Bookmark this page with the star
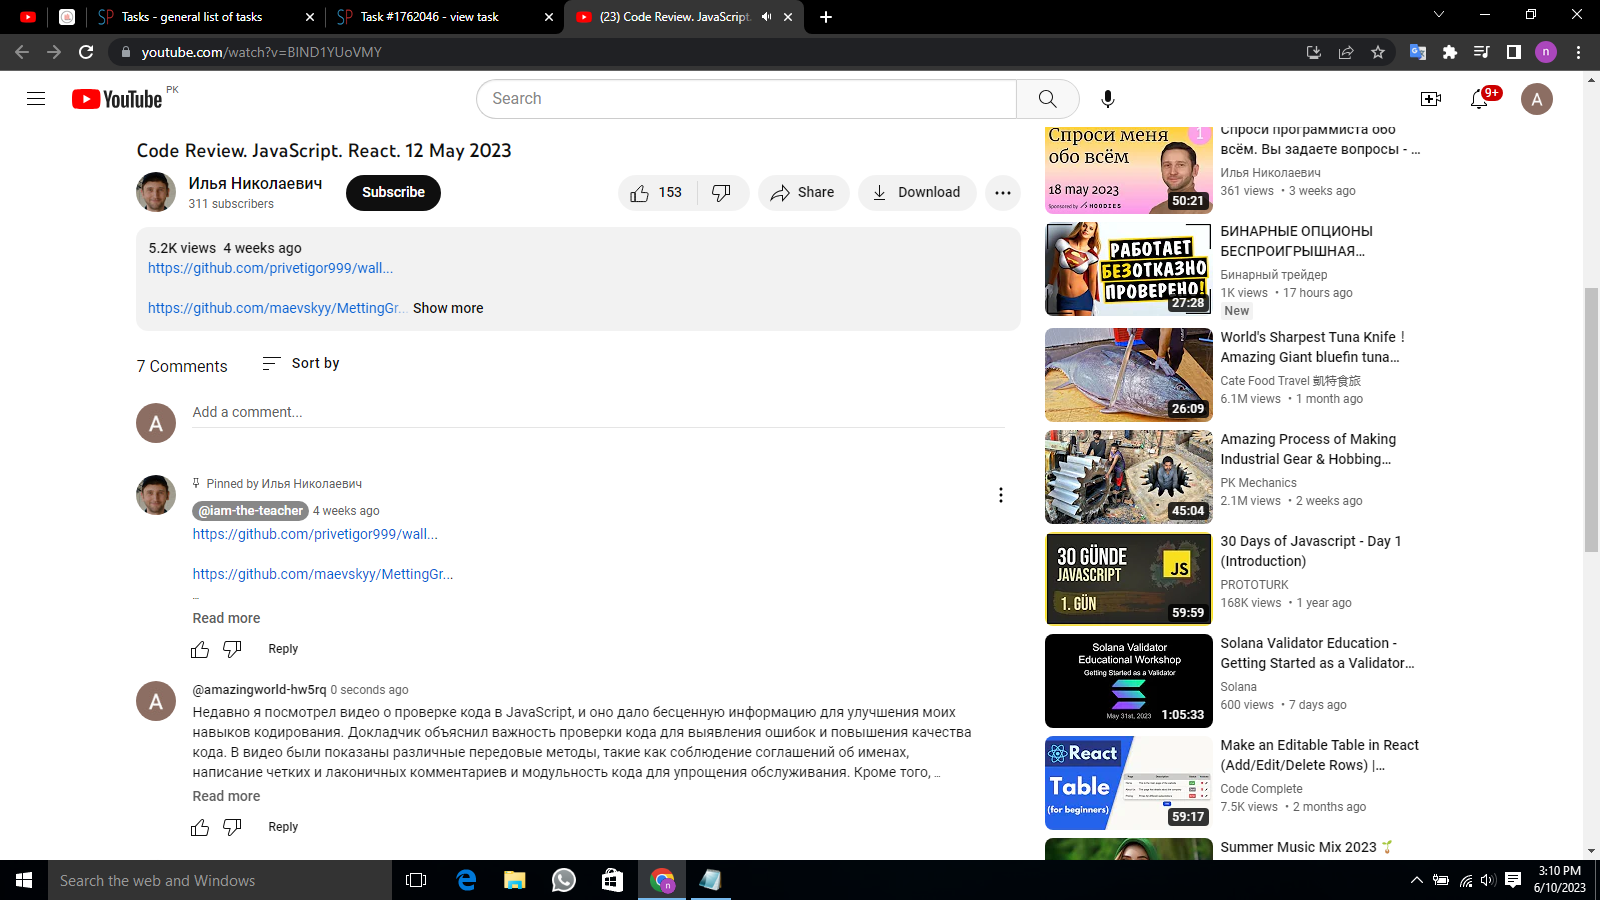Screen dimensions: 1600x900 coord(1378,52)
